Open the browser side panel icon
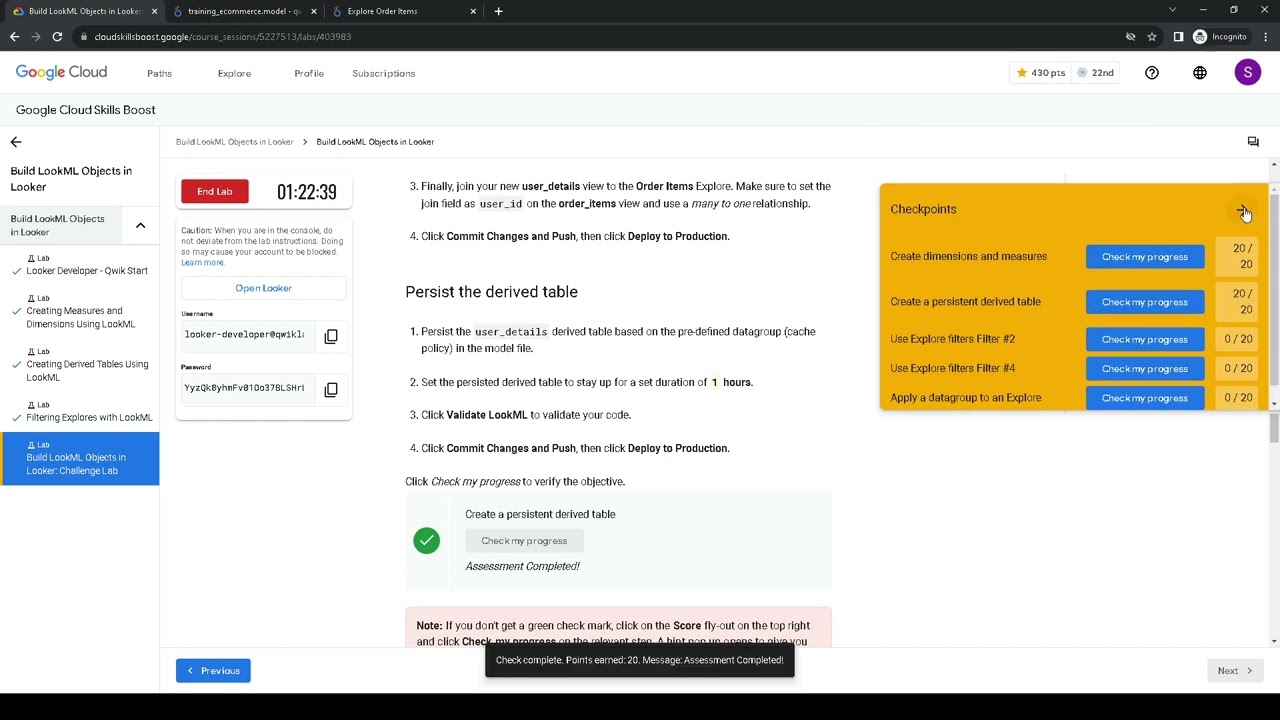The height and width of the screenshot is (720, 1280). pyautogui.click(x=1178, y=37)
